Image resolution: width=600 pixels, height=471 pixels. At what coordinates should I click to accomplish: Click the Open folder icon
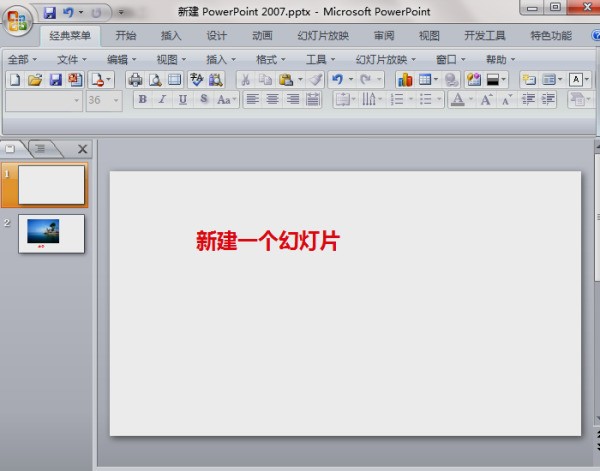[x=34, y=79]
